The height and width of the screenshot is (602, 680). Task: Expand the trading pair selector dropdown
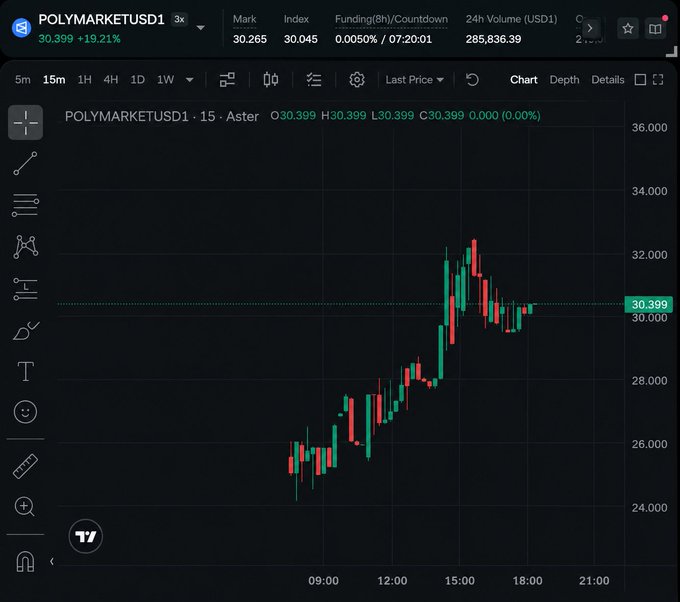[x=200, y=28]
